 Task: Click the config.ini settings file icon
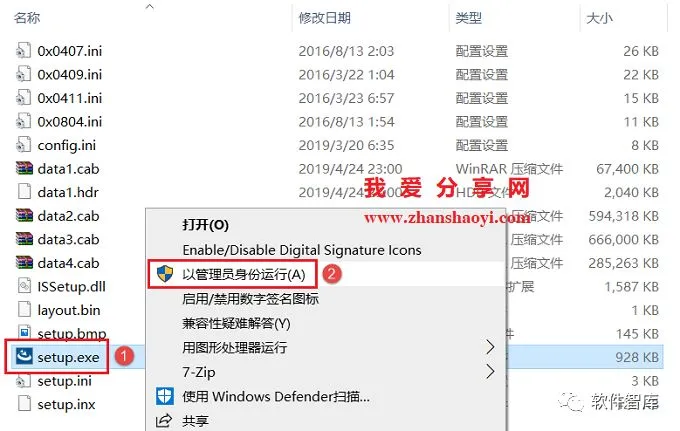coord(24,145)
